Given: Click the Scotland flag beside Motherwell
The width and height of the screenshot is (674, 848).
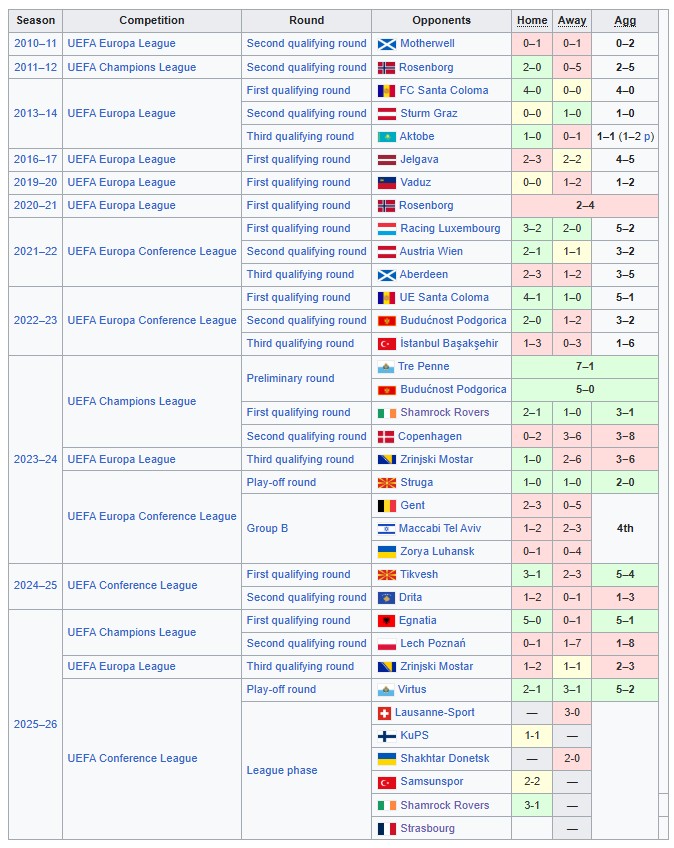Looking at the screenshot, I should tap(387, 44).
